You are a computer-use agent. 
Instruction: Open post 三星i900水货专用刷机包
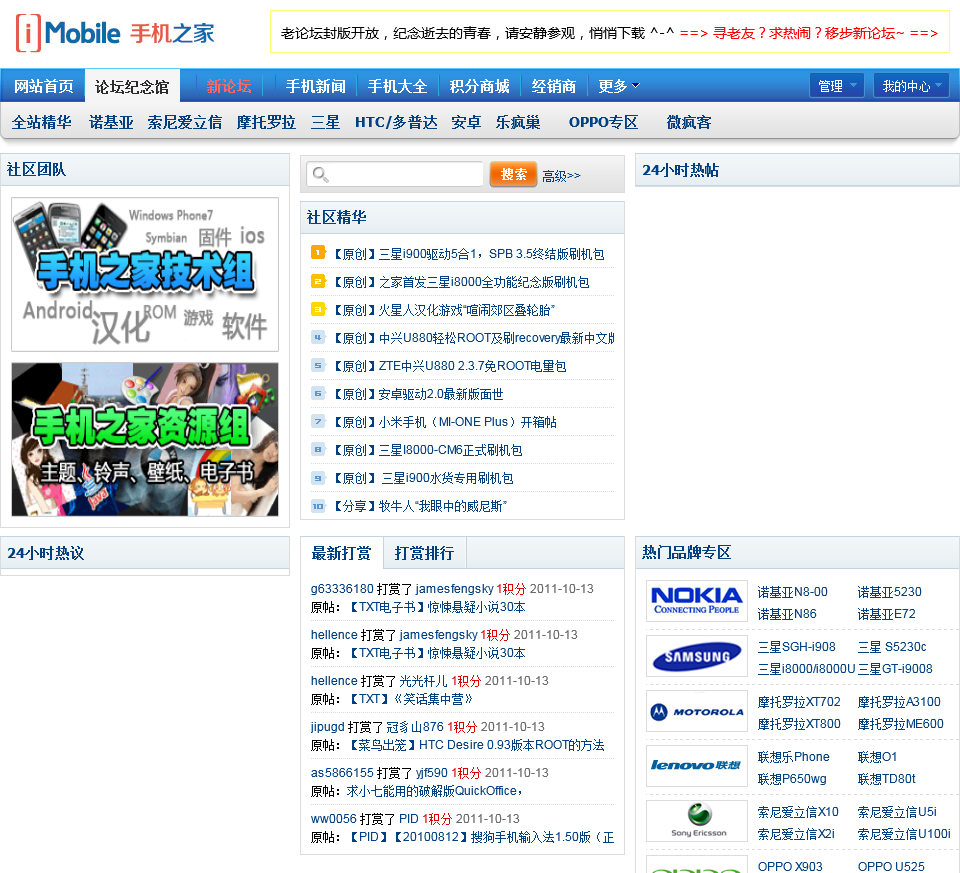coord(422,479)
